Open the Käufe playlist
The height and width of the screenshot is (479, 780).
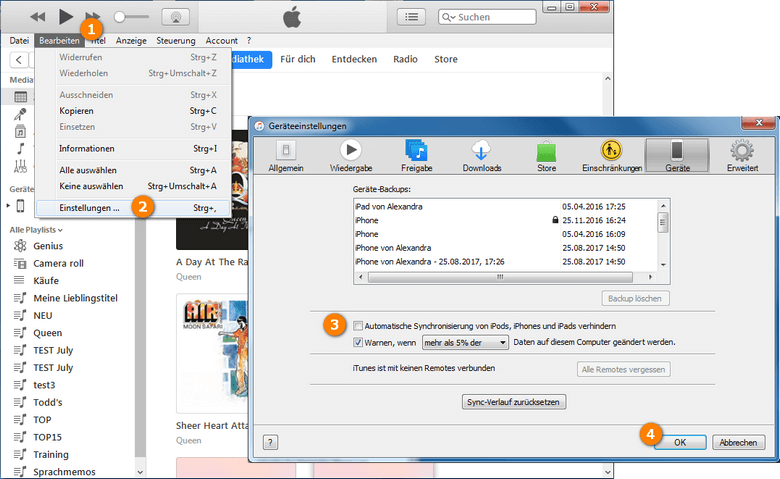pyautogui.click(x=46, y=281)
